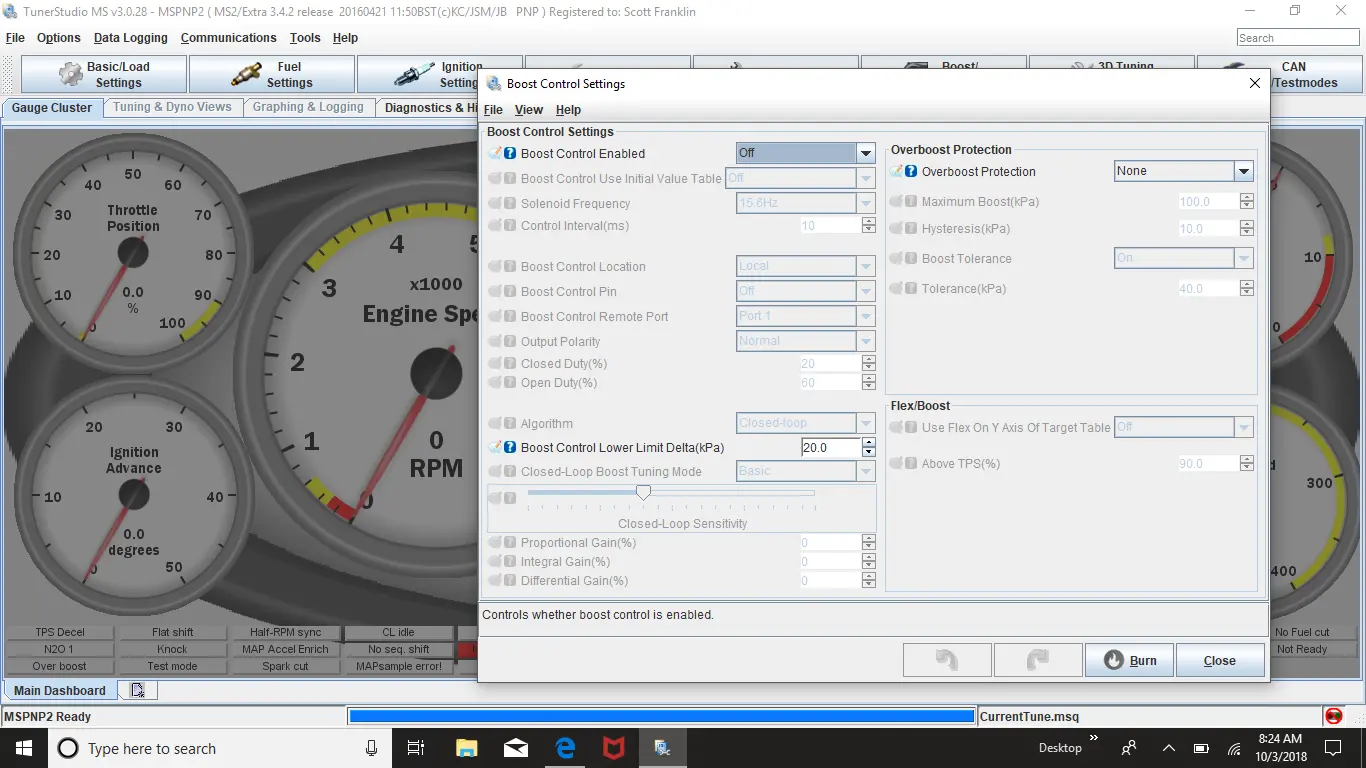
Task: Click the undo arrow button in dialog
Action: pos(947,660)
